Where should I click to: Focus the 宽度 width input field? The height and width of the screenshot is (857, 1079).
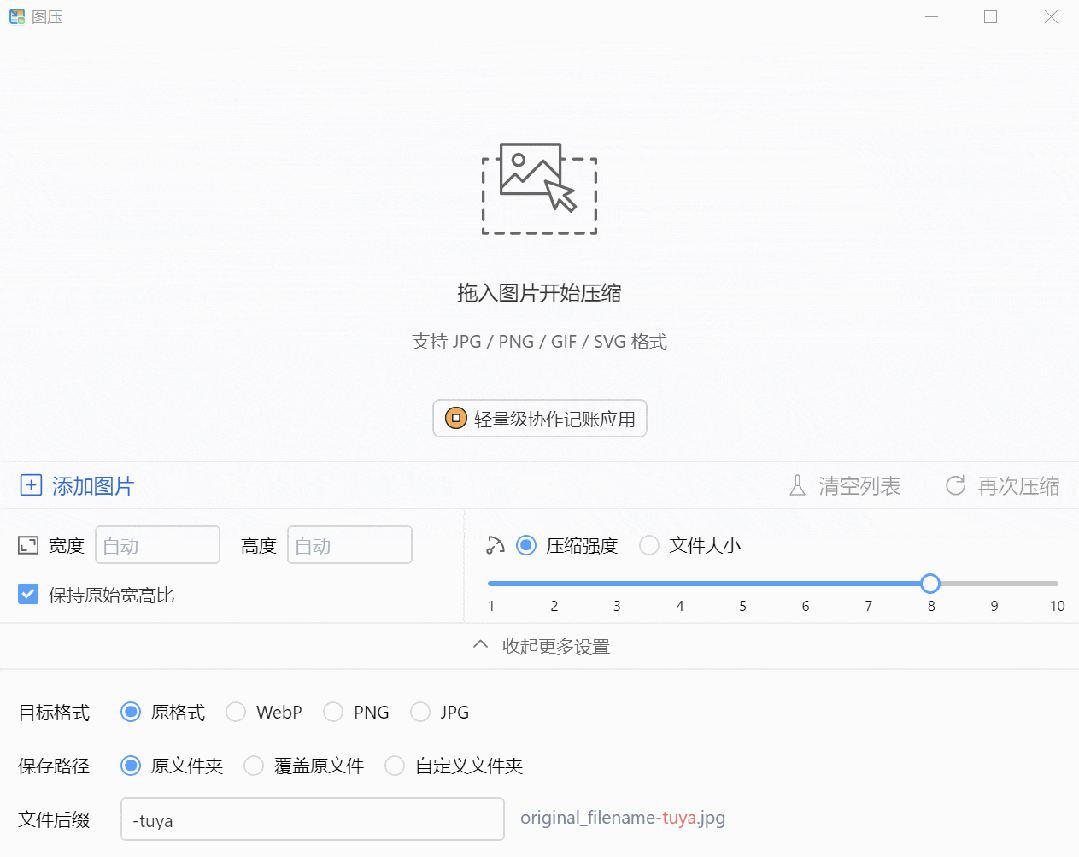[158, 544]
